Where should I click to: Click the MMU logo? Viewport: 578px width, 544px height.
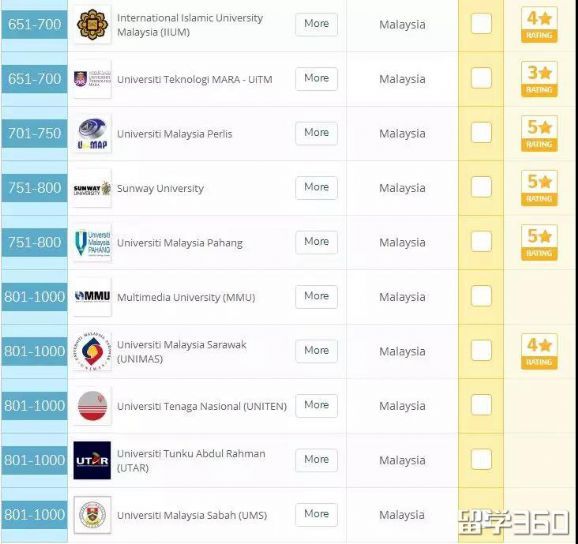coord(92,297)
